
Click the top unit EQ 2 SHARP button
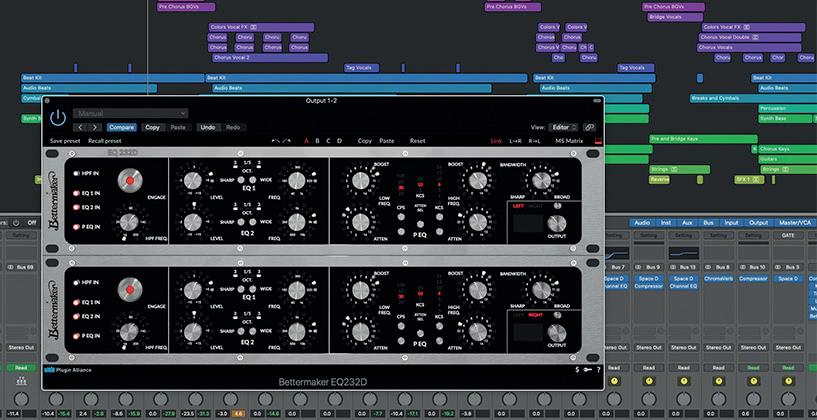point(241,221)
